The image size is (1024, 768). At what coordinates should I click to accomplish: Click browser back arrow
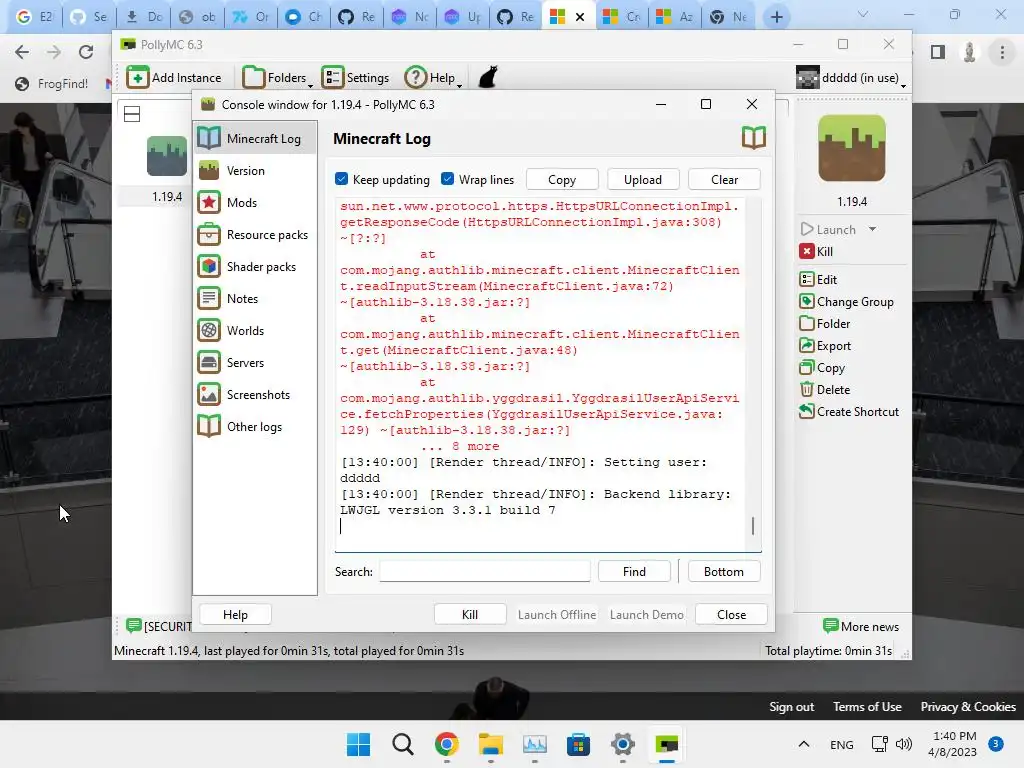pos(22,52)
